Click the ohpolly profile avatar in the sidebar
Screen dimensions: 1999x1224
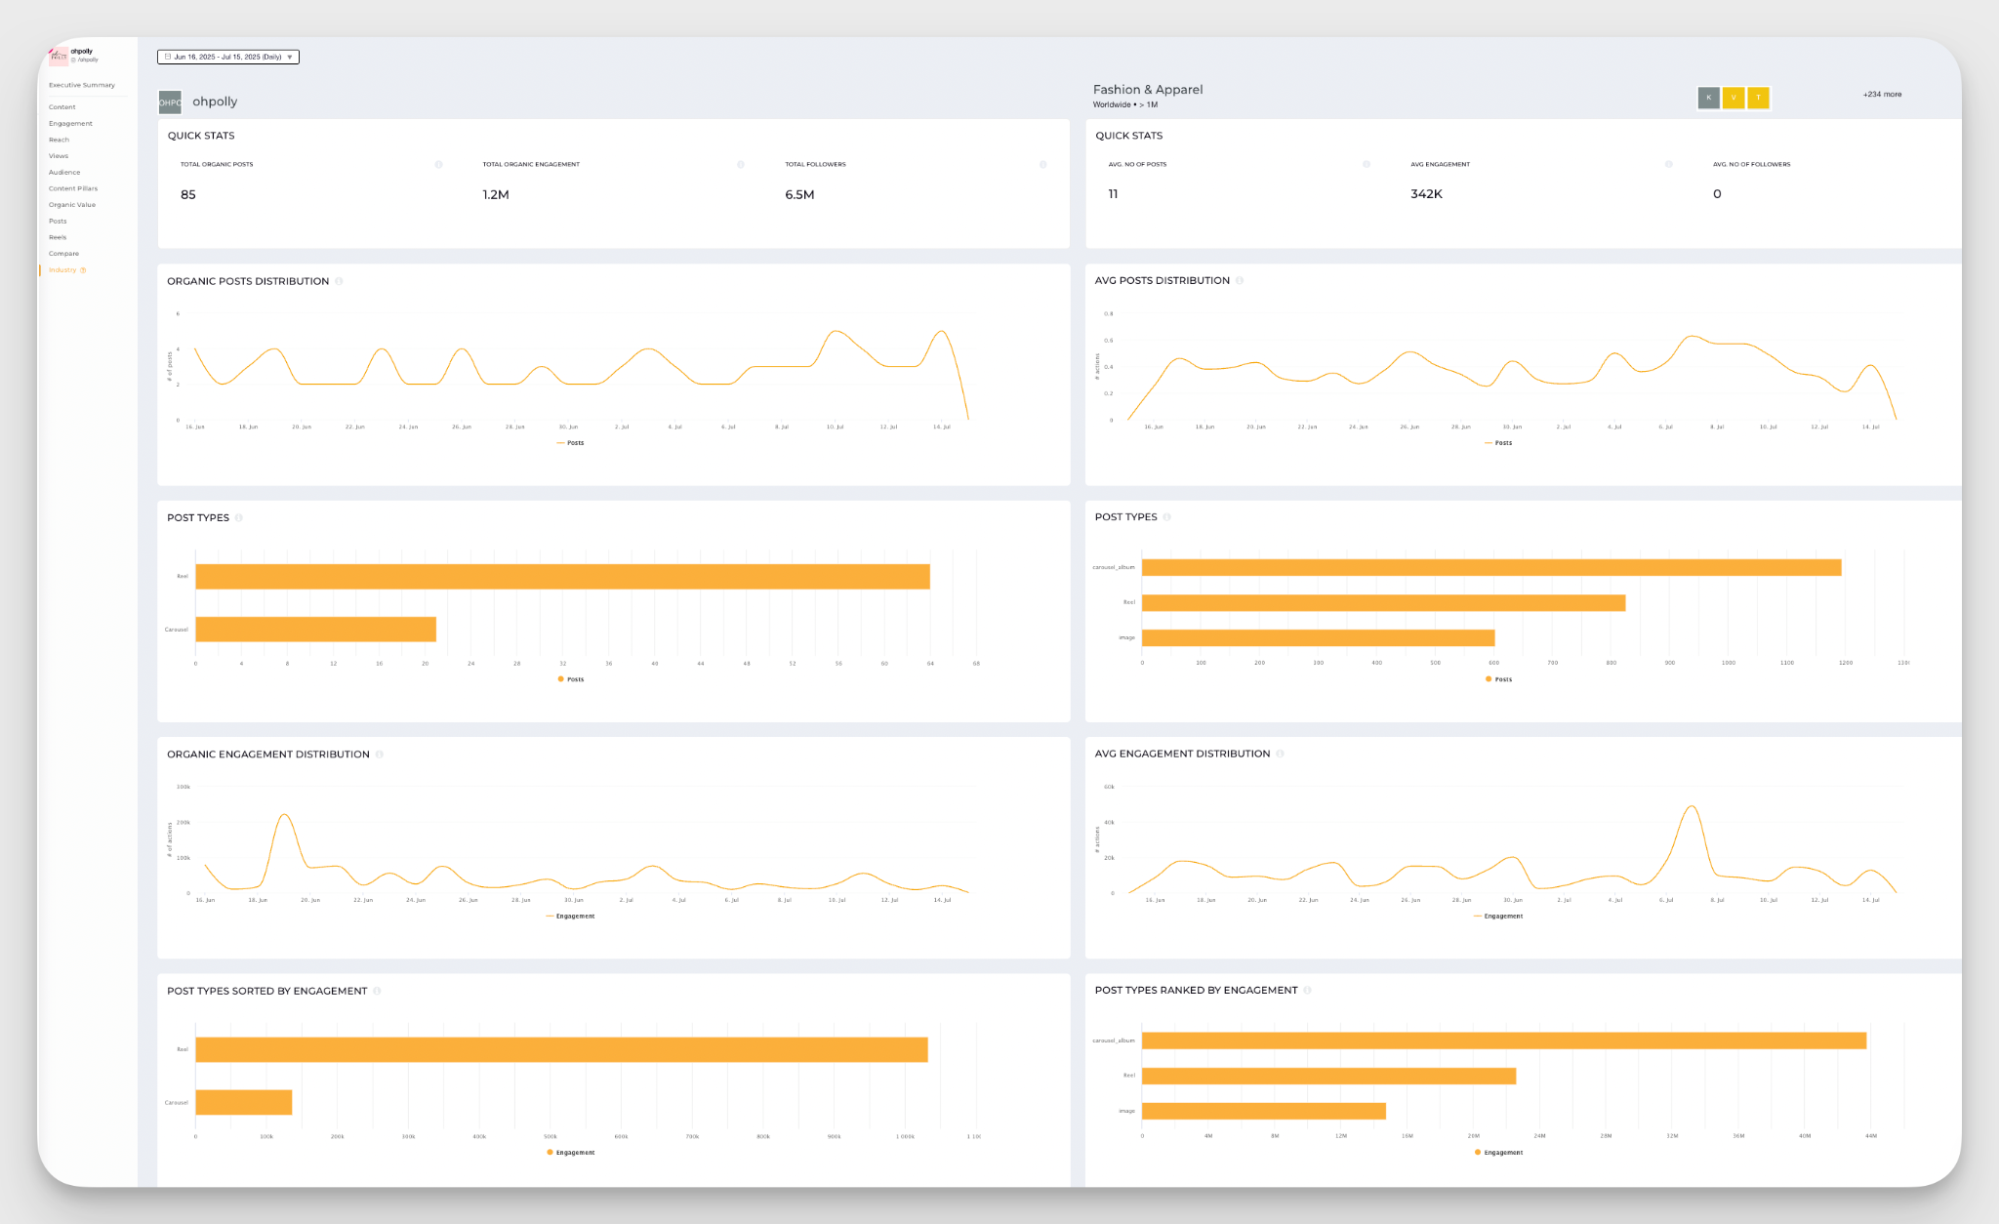click(59, 55)
